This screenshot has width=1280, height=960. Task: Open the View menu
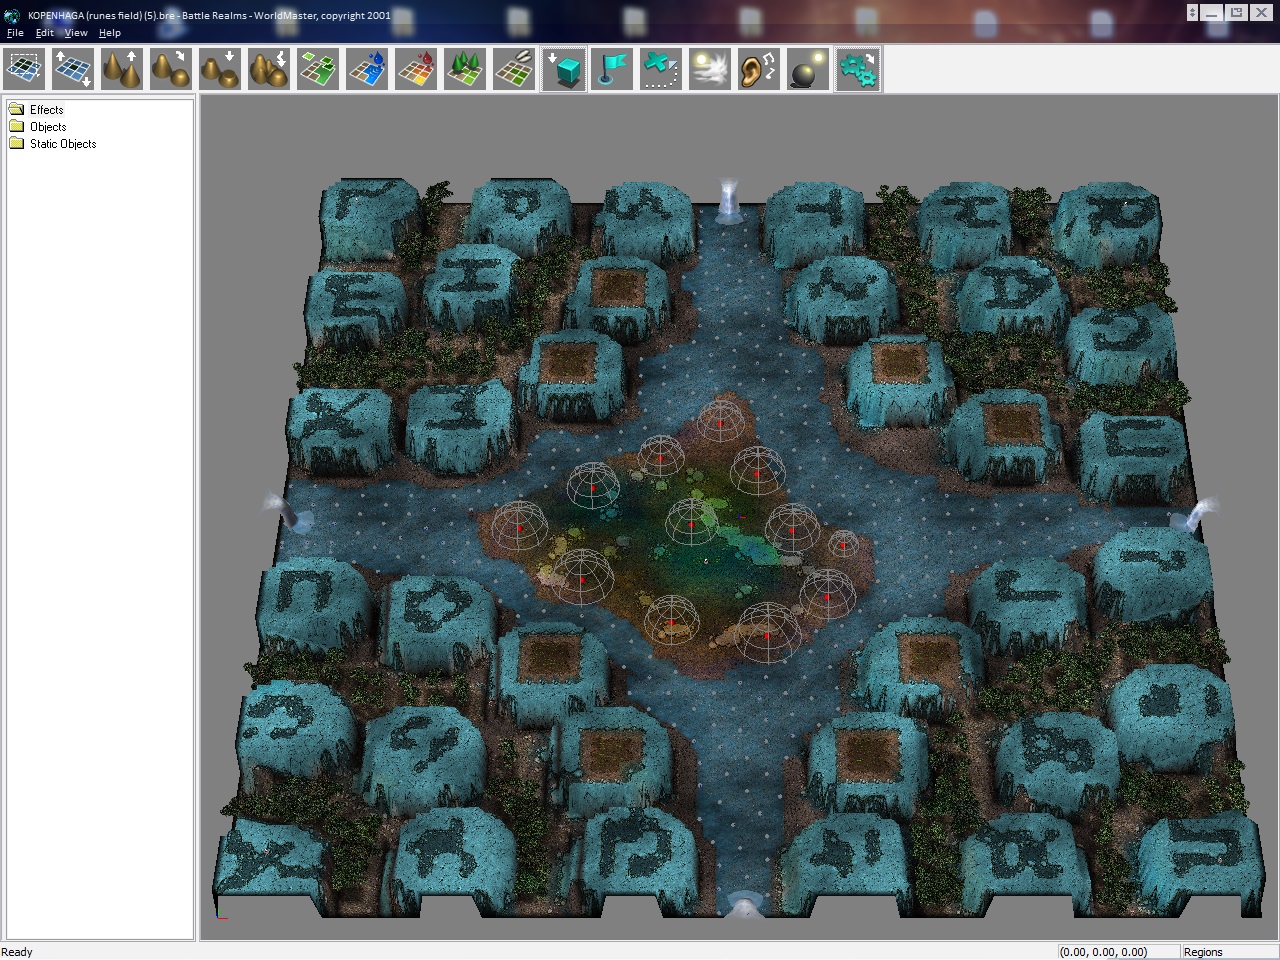[x=76, y=33]
